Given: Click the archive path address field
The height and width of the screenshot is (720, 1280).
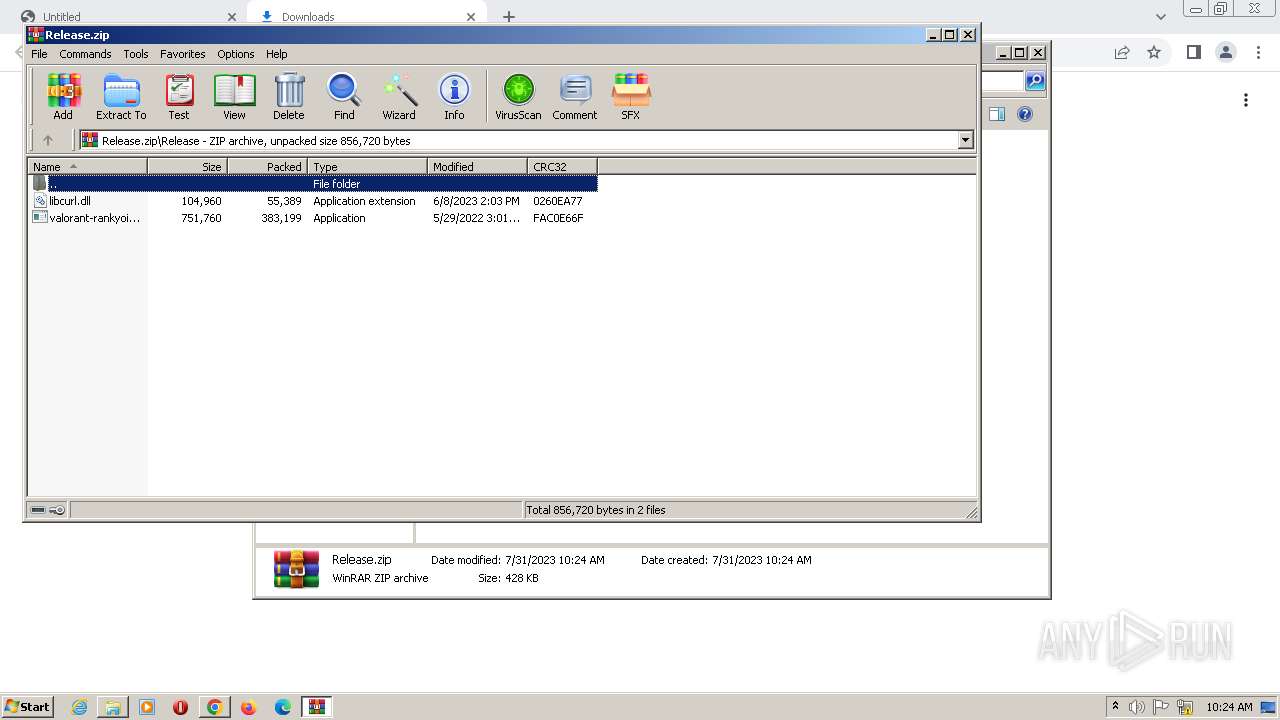Looking at the screenshot, I should pos(518,141).
